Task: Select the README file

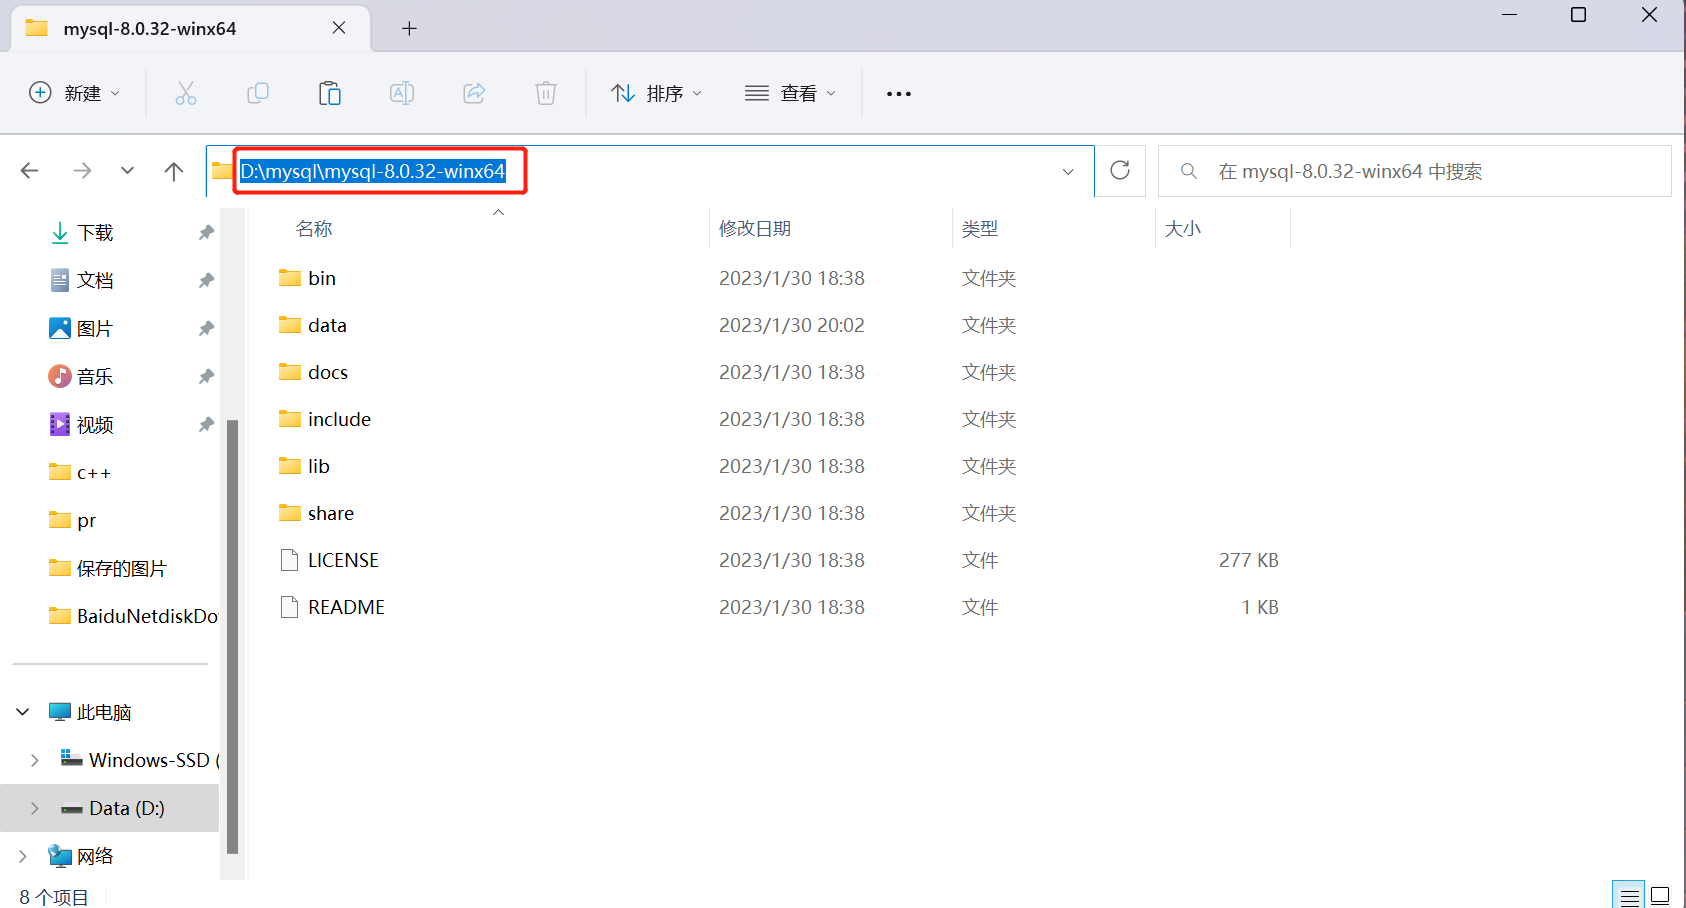Action: point(346,607)
